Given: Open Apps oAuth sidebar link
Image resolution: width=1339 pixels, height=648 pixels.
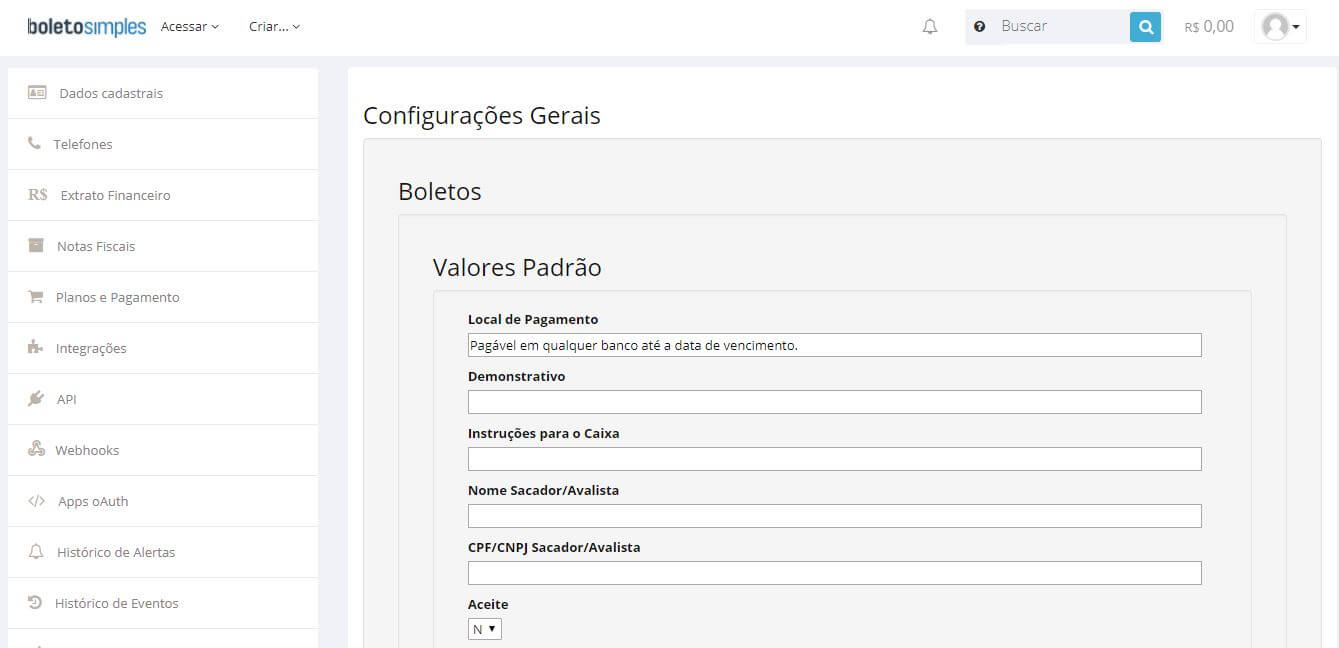Looking at the screenshot, I should [x=163, y=501].
